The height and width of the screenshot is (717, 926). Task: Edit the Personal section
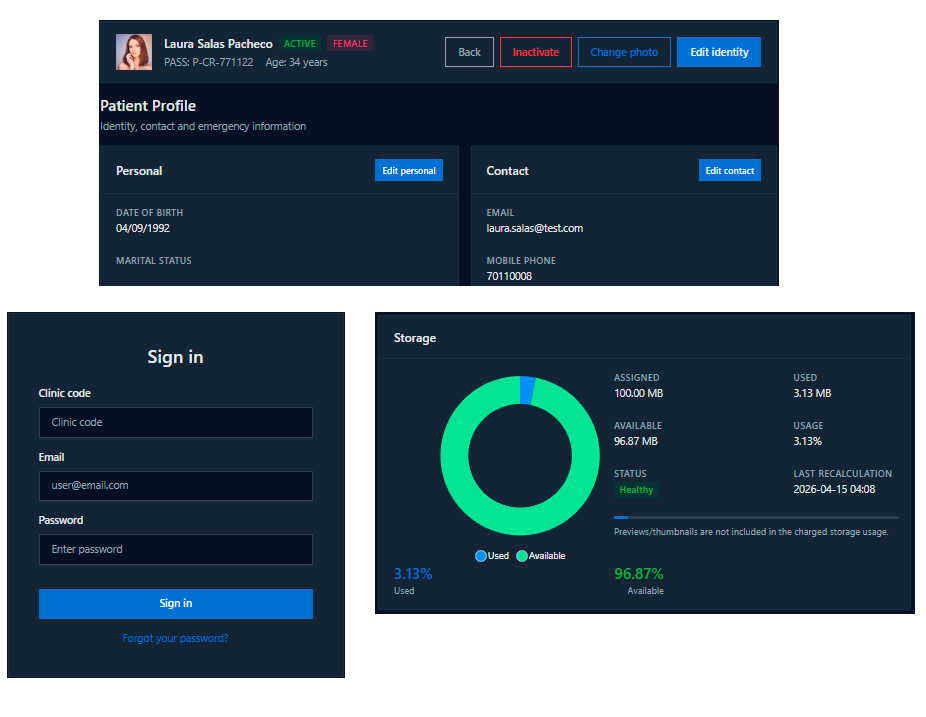(409, 171)
